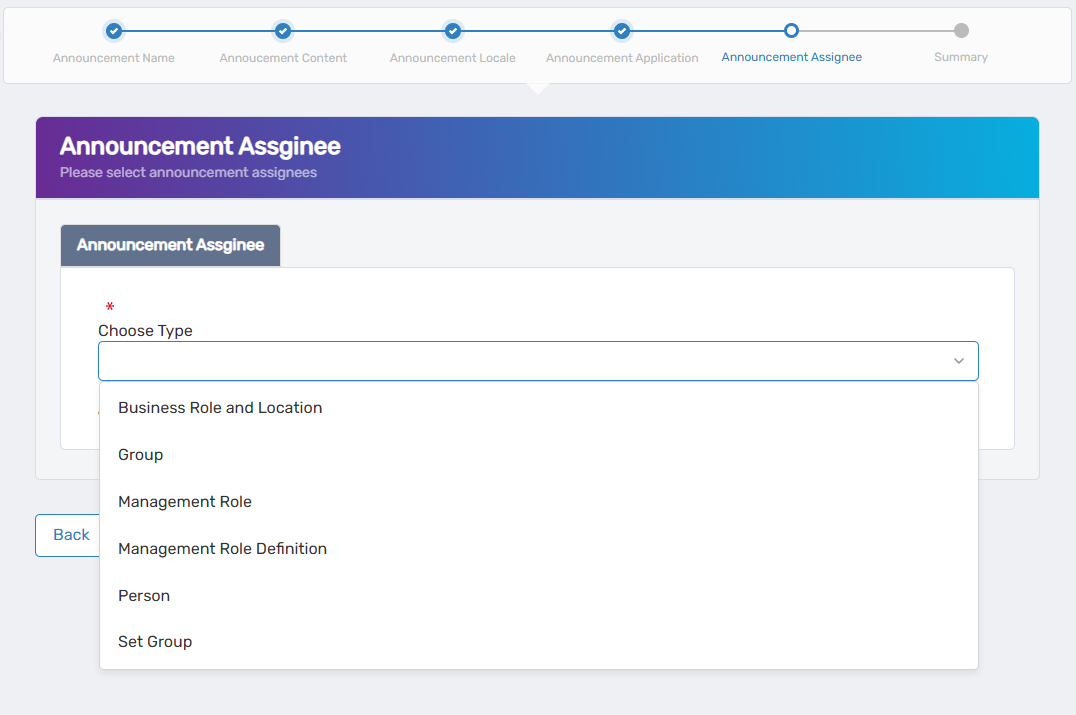Switch to the Announcement Assginee tab
Screen dimensions: 1076x715
170,244
